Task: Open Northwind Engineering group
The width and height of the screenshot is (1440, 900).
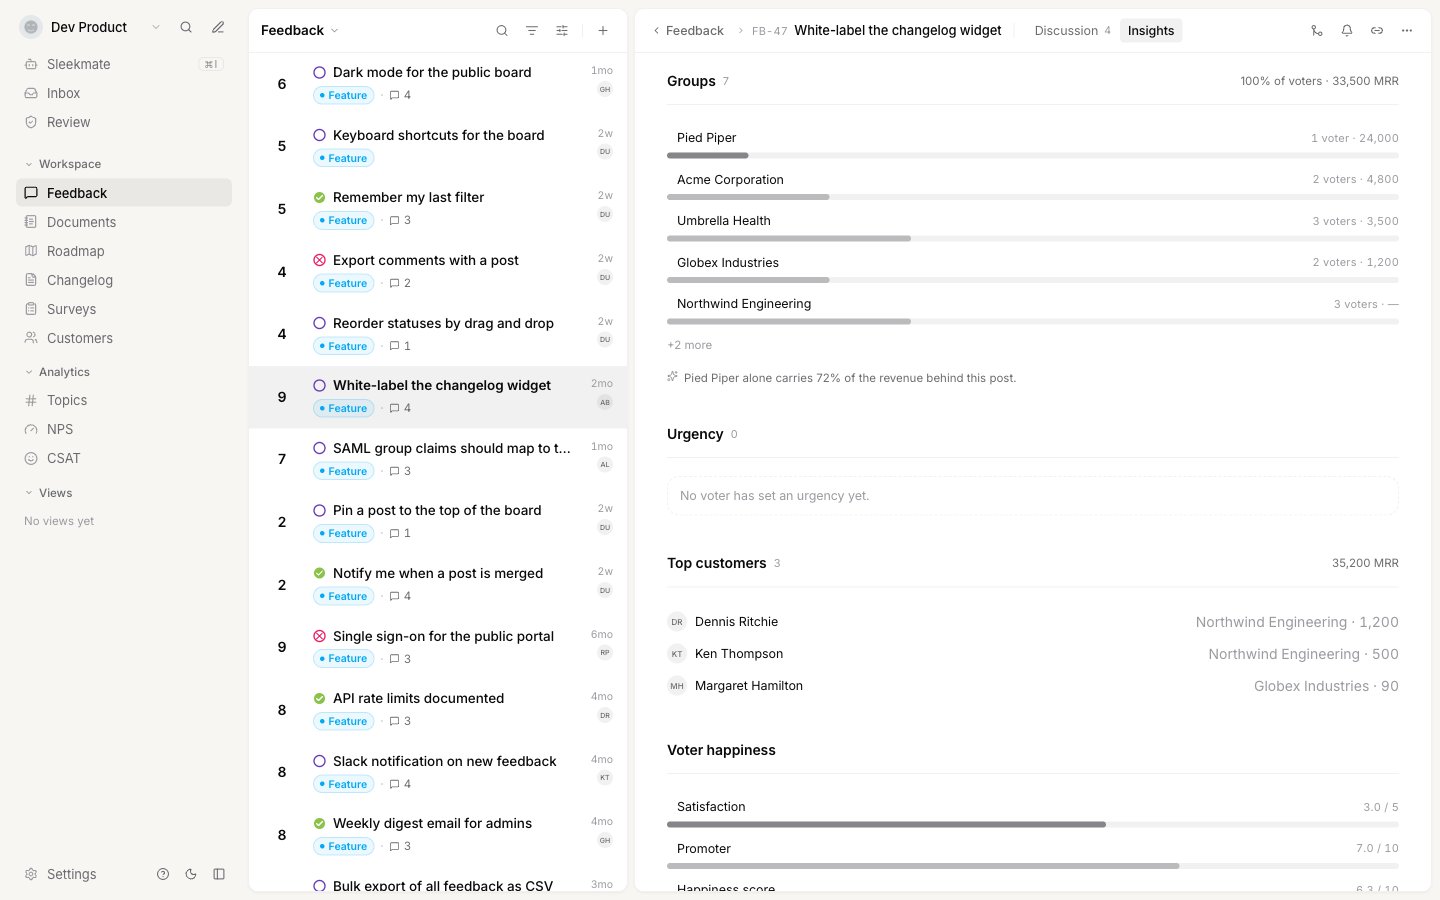Action: pyautogui.click(x=1033, y=308)
